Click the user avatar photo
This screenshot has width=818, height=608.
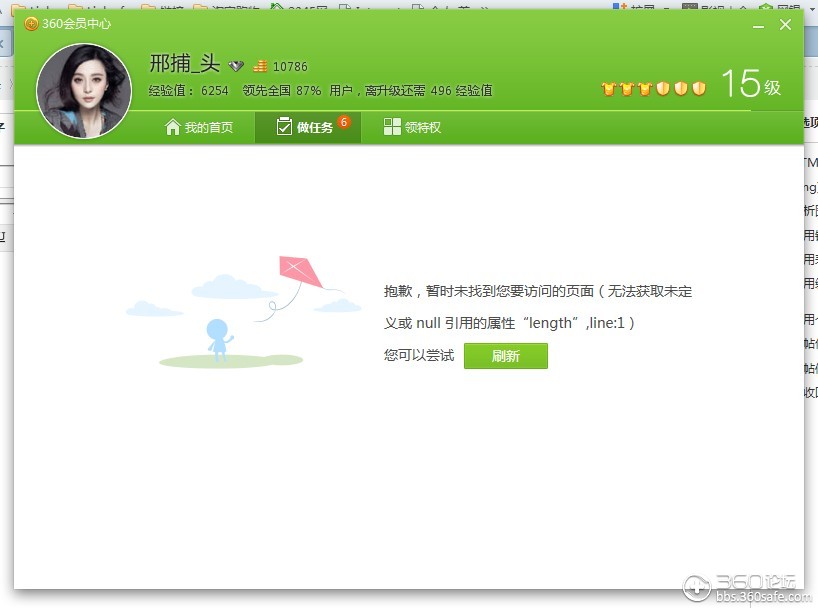[x=84, y=91]
